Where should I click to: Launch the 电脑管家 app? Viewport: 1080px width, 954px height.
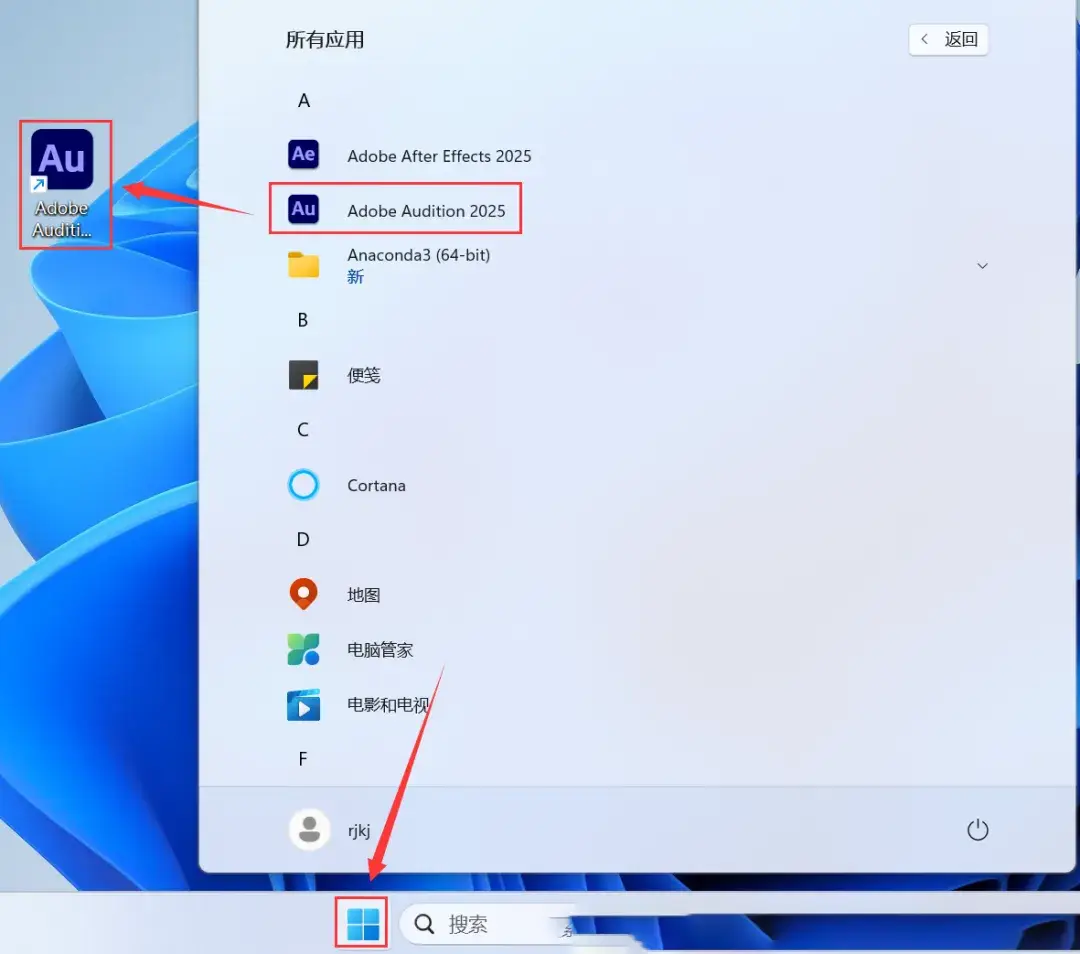[379, 650]
